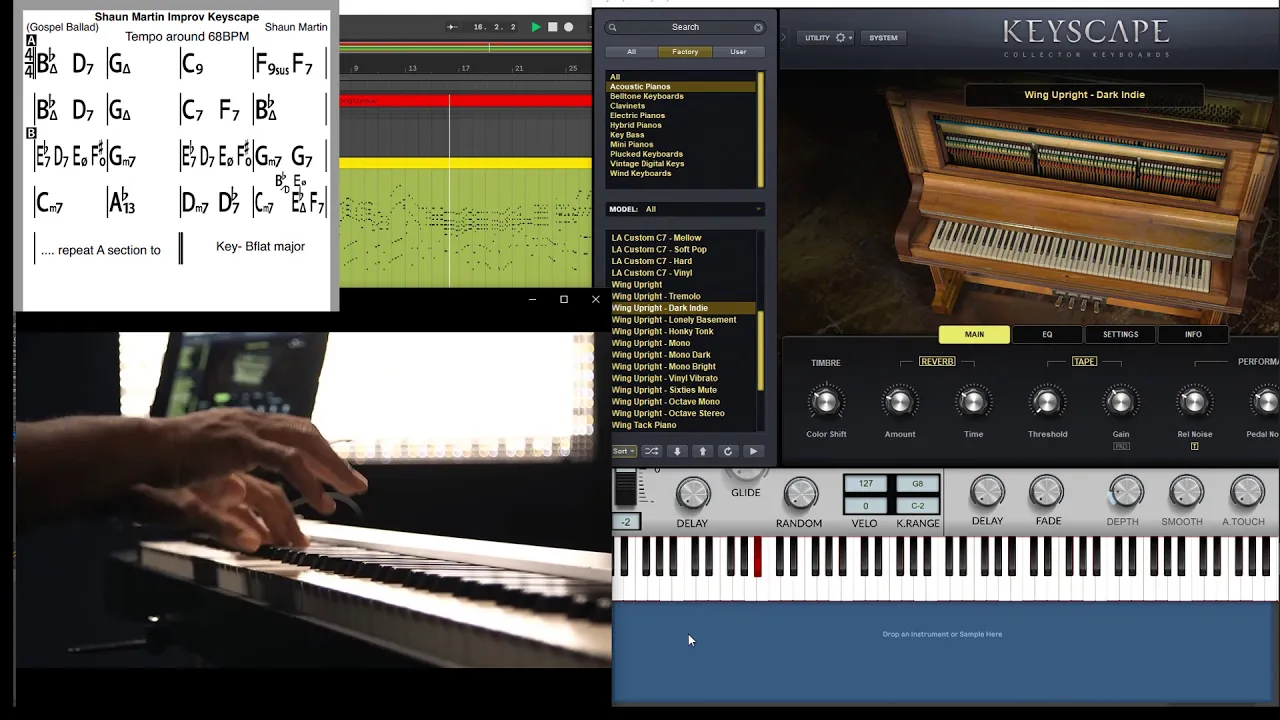Screen dimensions: 1280x720
Task: Toggle the TAPE section on or off
Action: 1084,361
